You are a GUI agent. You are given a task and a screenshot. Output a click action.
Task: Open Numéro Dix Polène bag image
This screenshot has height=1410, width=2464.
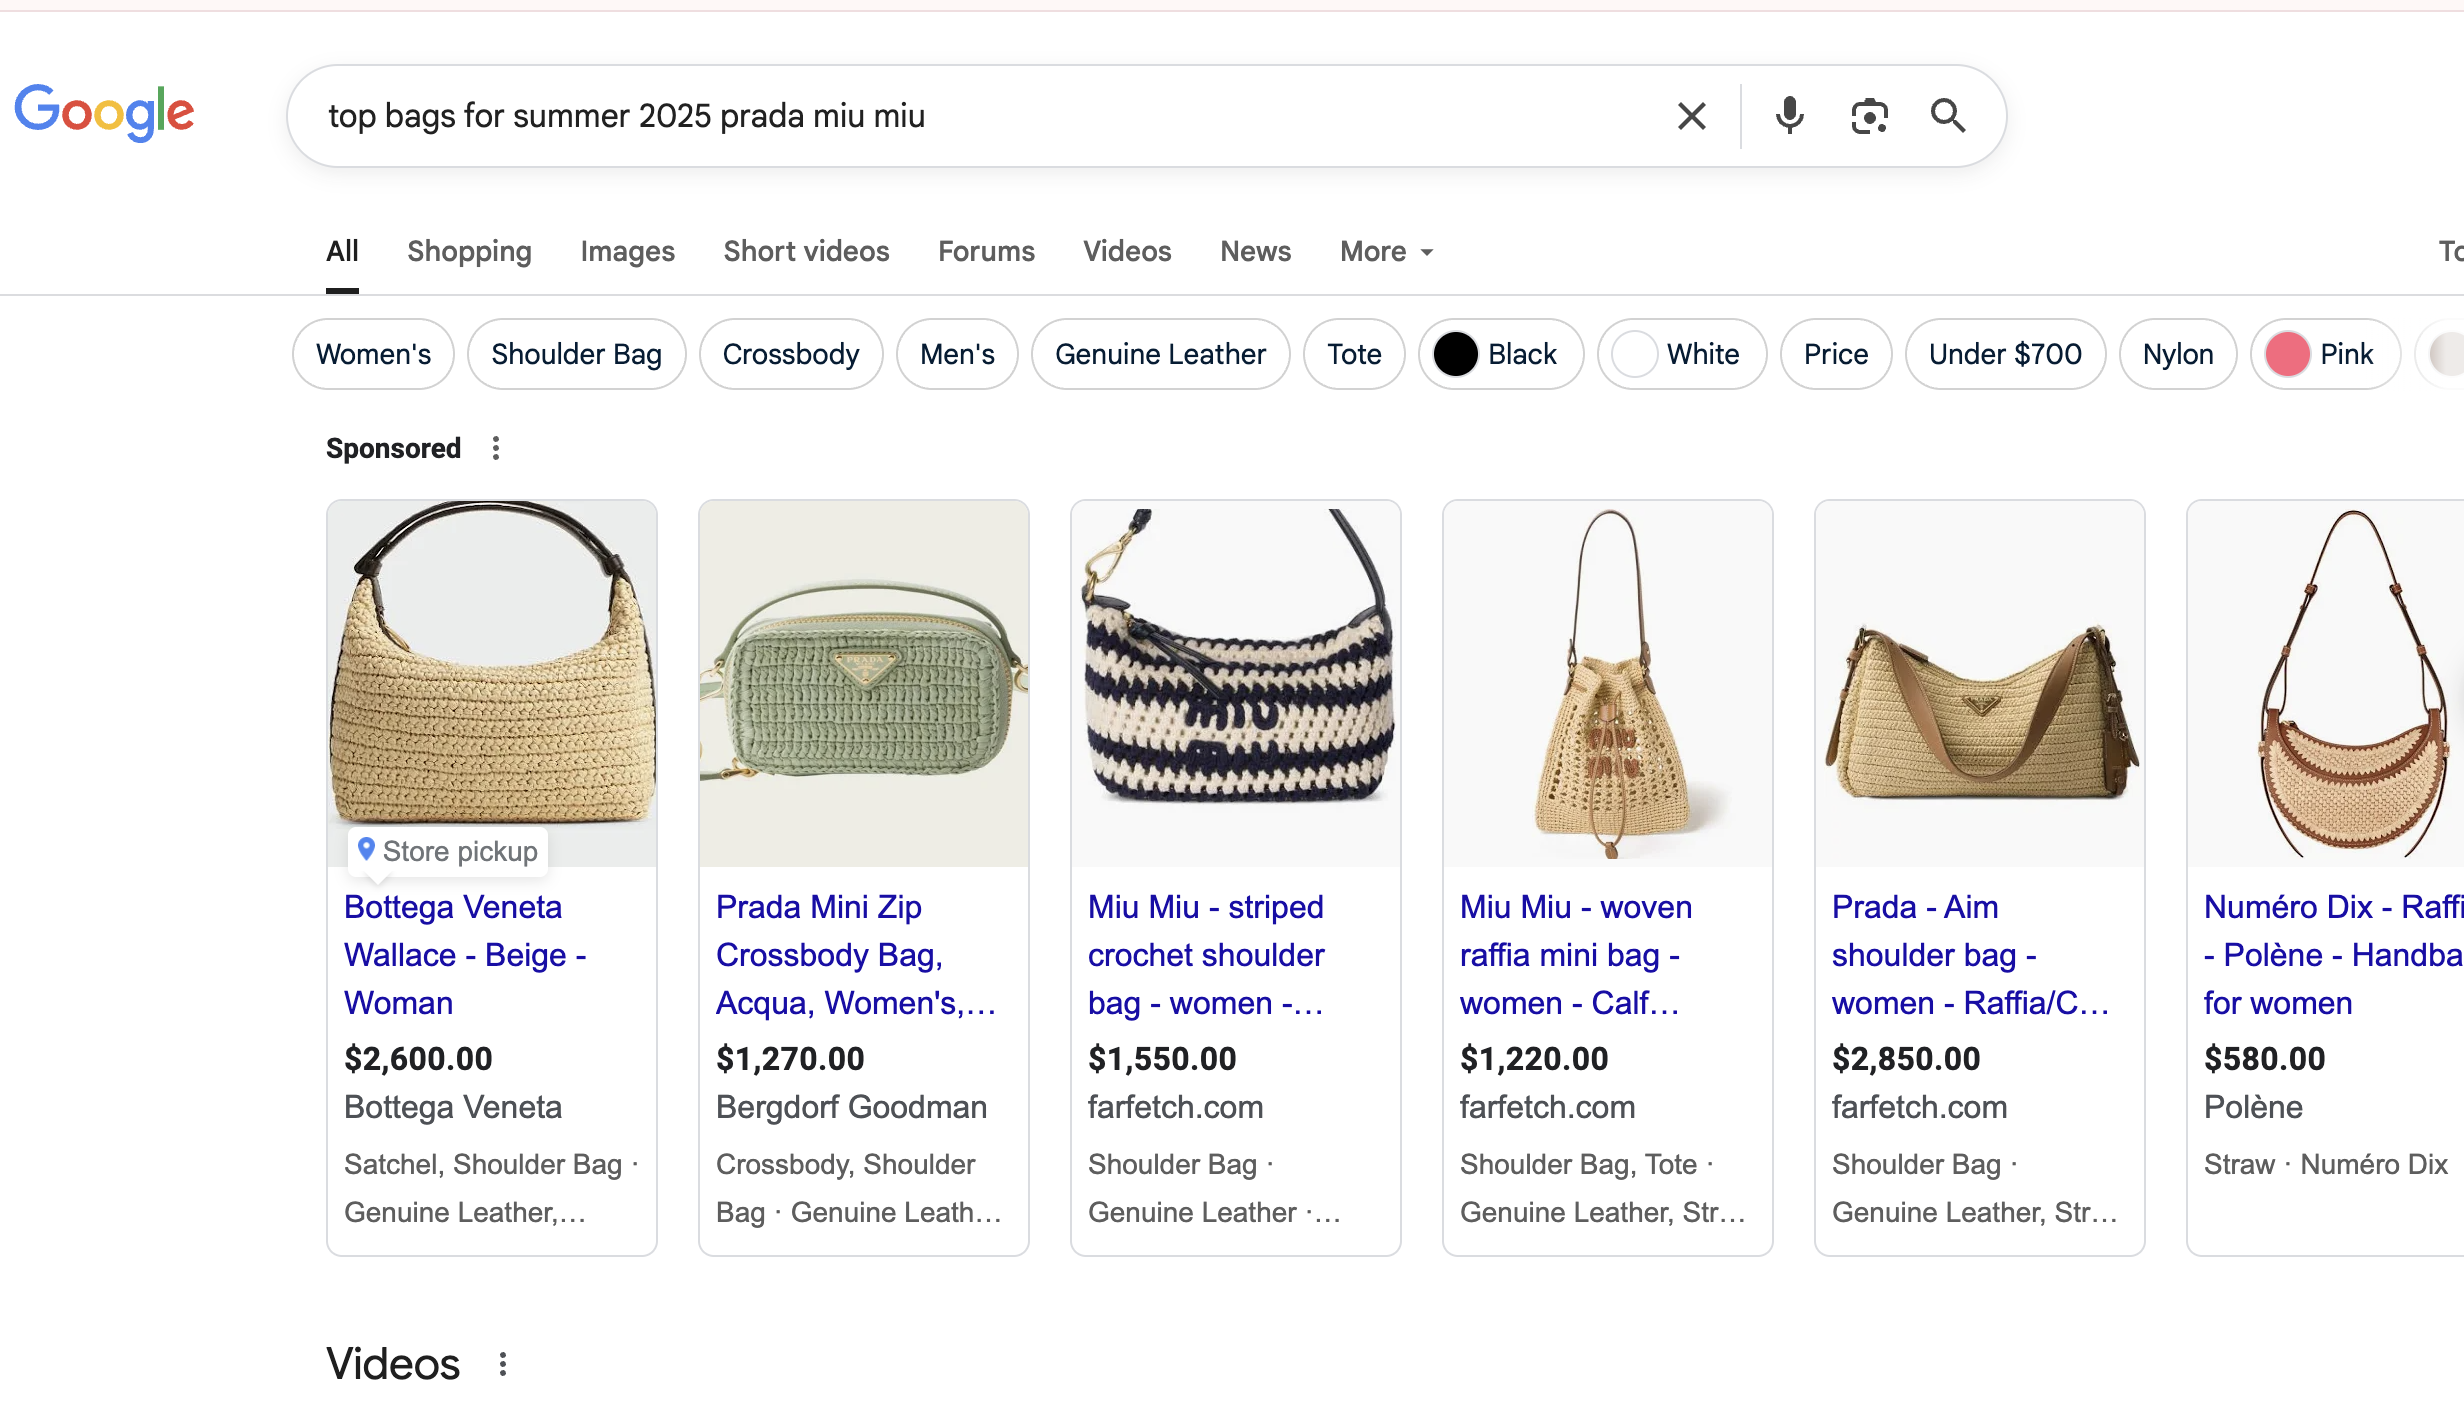click(2326, 683)
